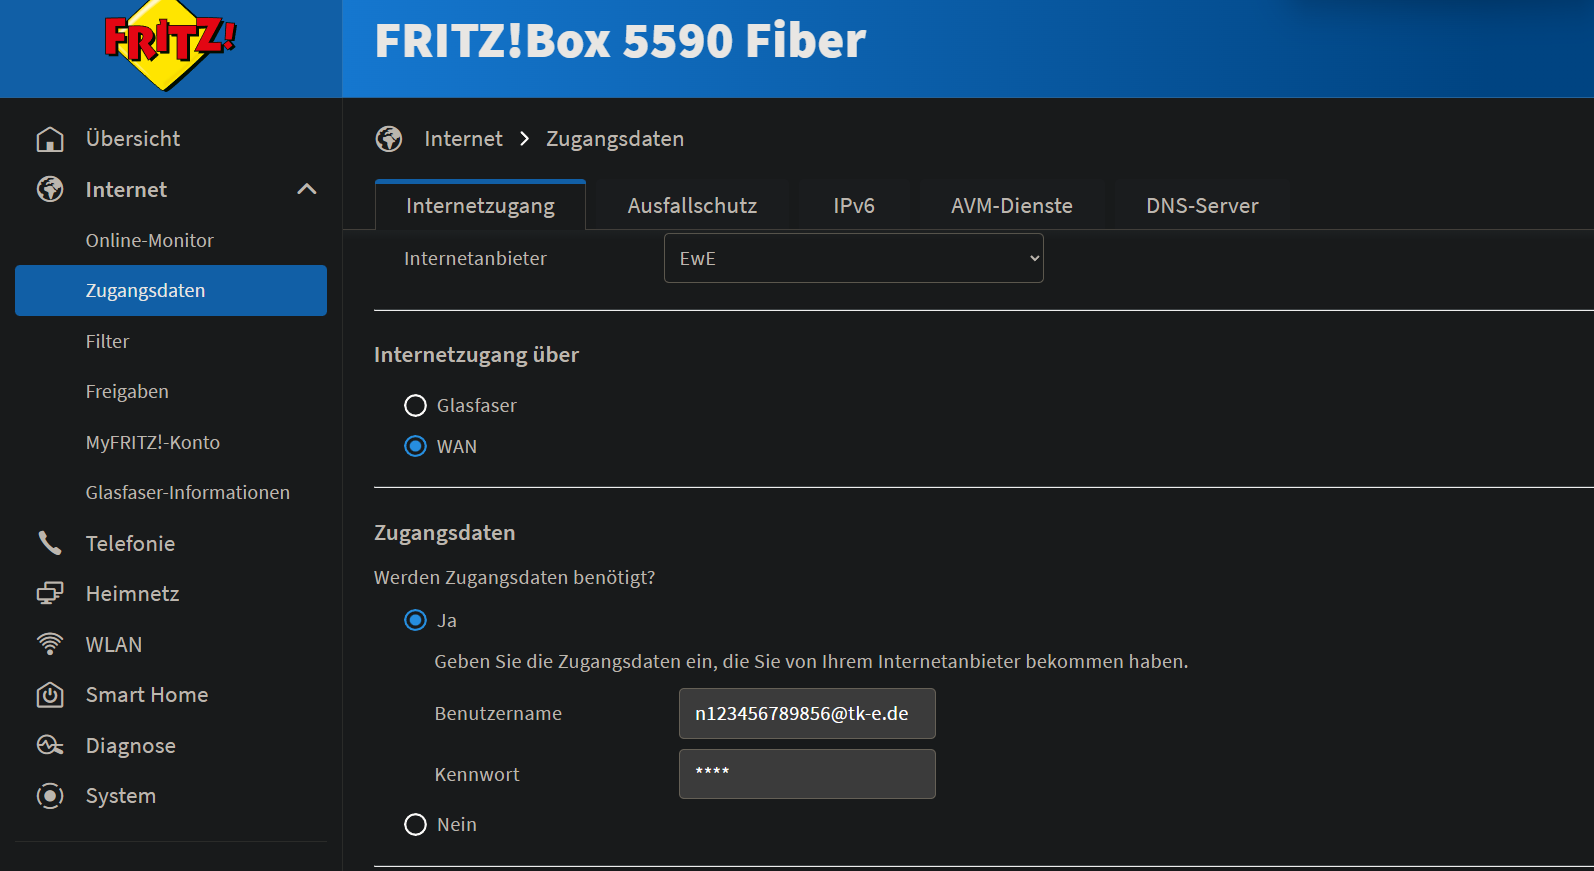Open the DNS-Server tab
The image size is (1594, 871).
tap(1202, 205)
